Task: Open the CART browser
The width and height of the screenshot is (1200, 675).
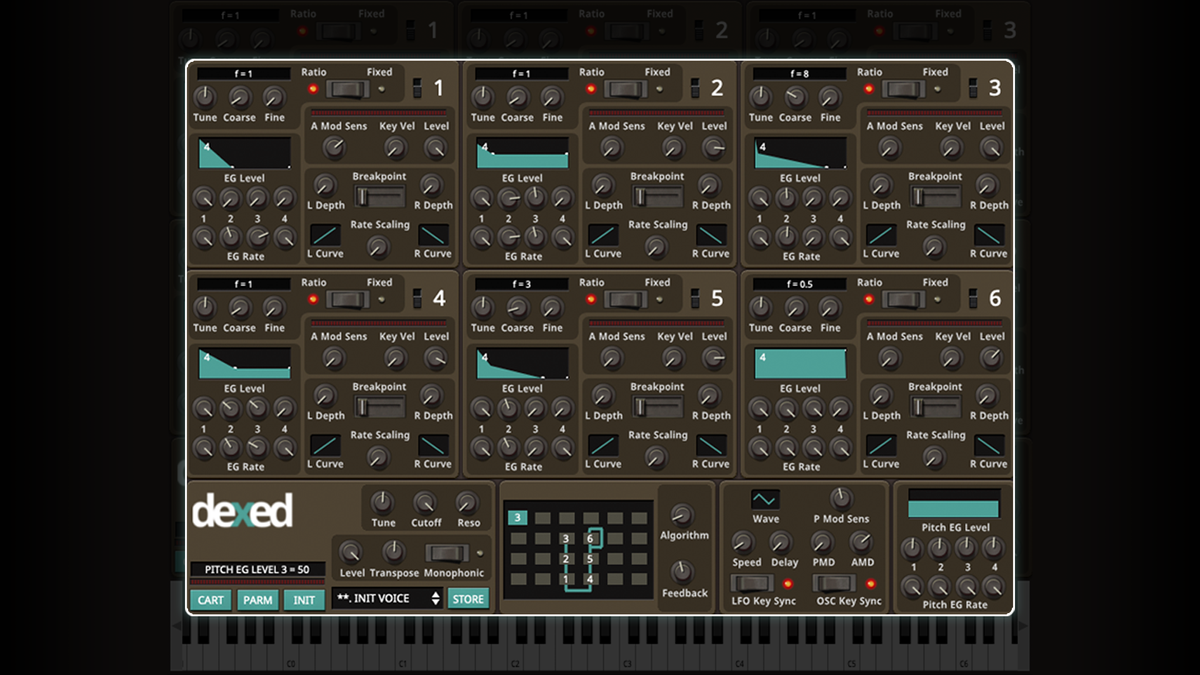Action: (x=210, y=598)
